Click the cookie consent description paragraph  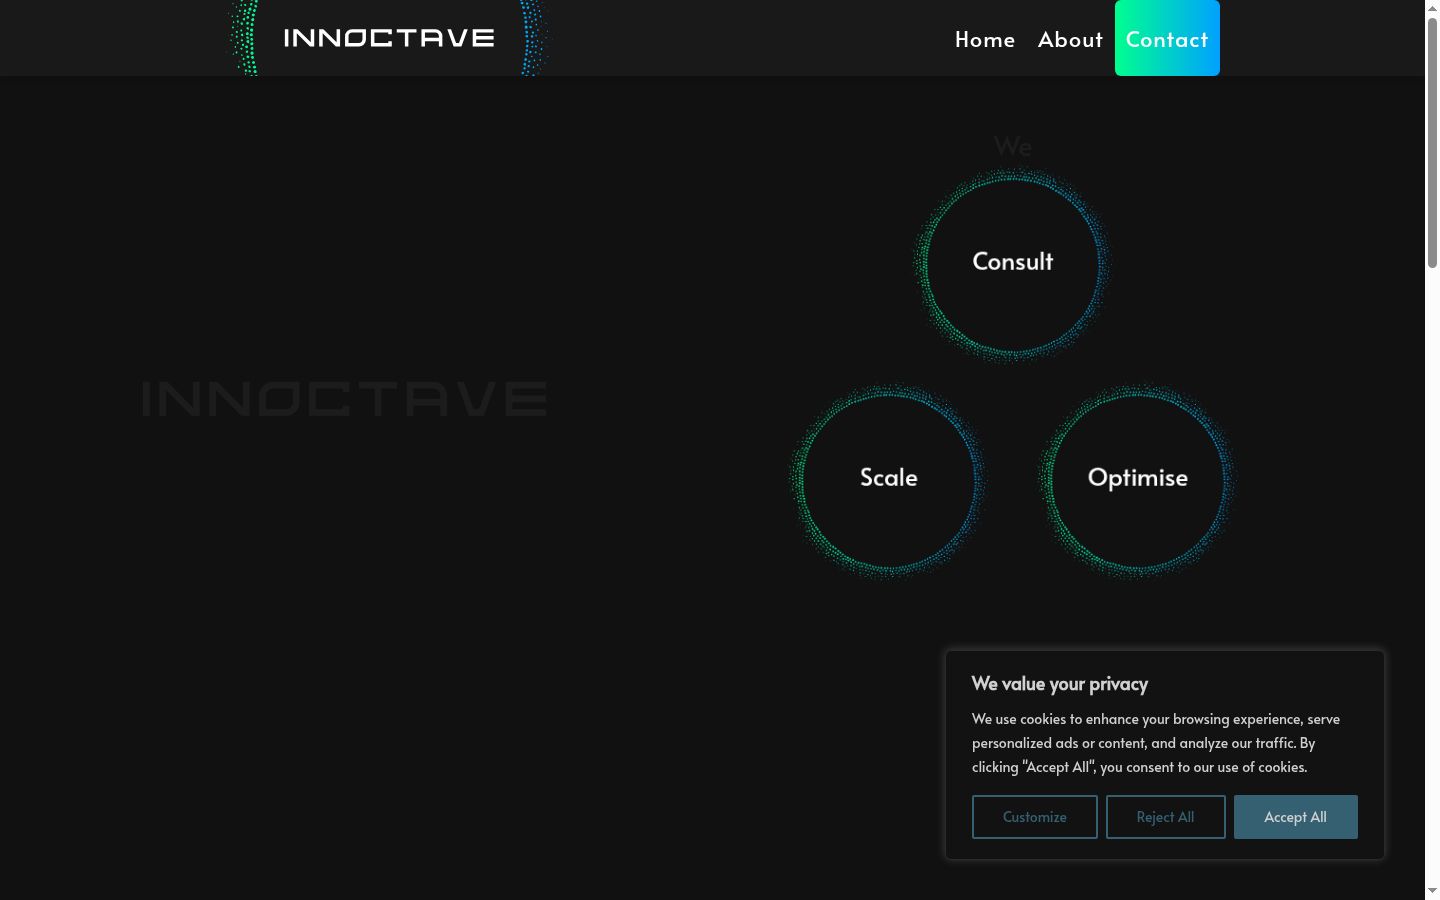click(1156, 743)
